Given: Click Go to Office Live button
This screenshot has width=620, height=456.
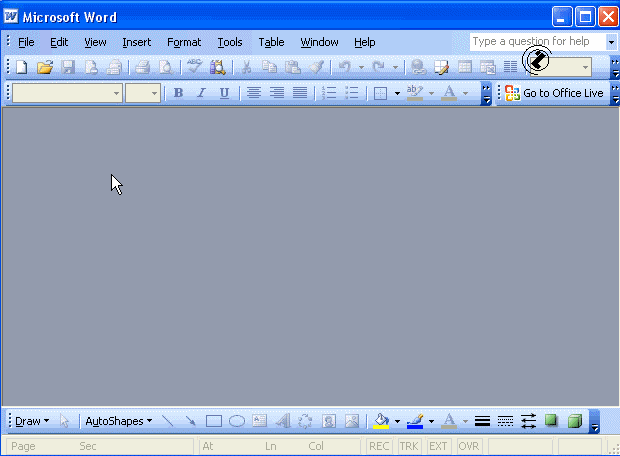Looking at the screenshot, I should coord(554,93).
